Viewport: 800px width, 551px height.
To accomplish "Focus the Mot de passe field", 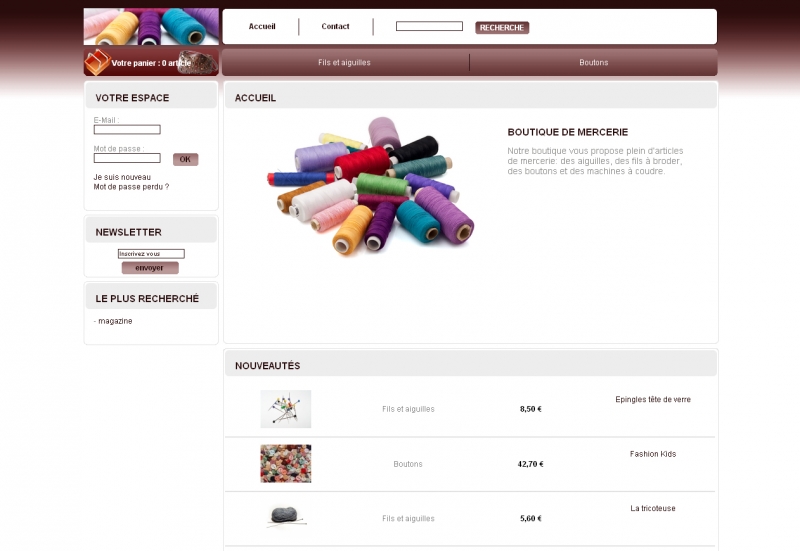I will (127, 158).
